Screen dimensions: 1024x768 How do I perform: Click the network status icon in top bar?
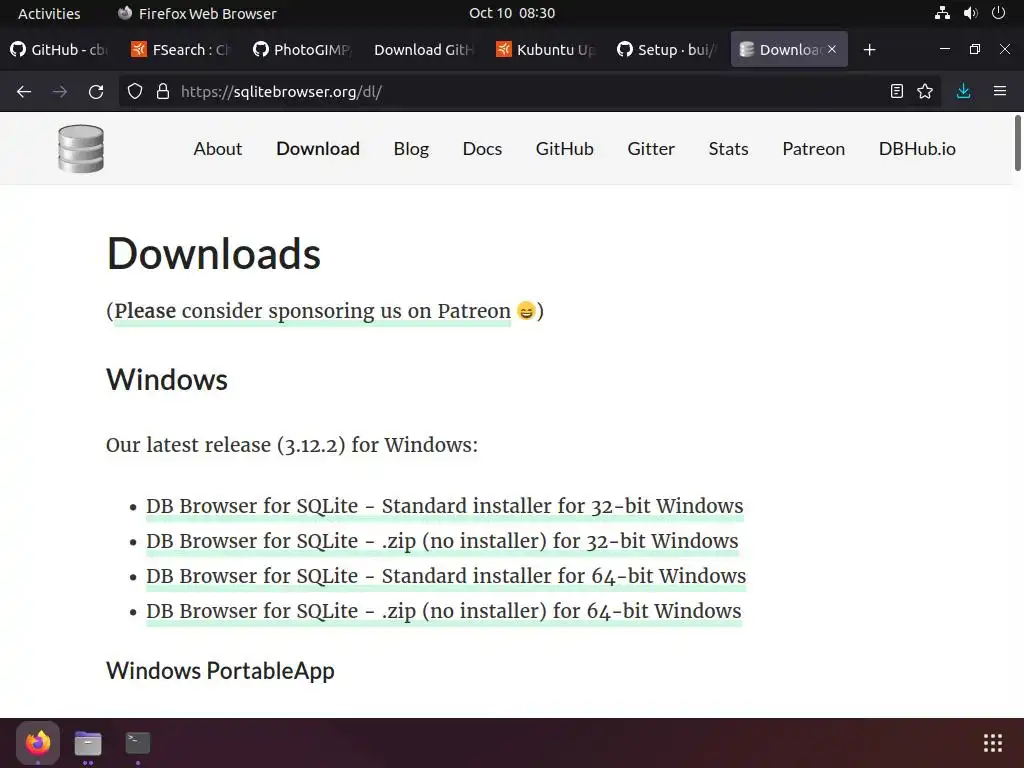[942, 13]
